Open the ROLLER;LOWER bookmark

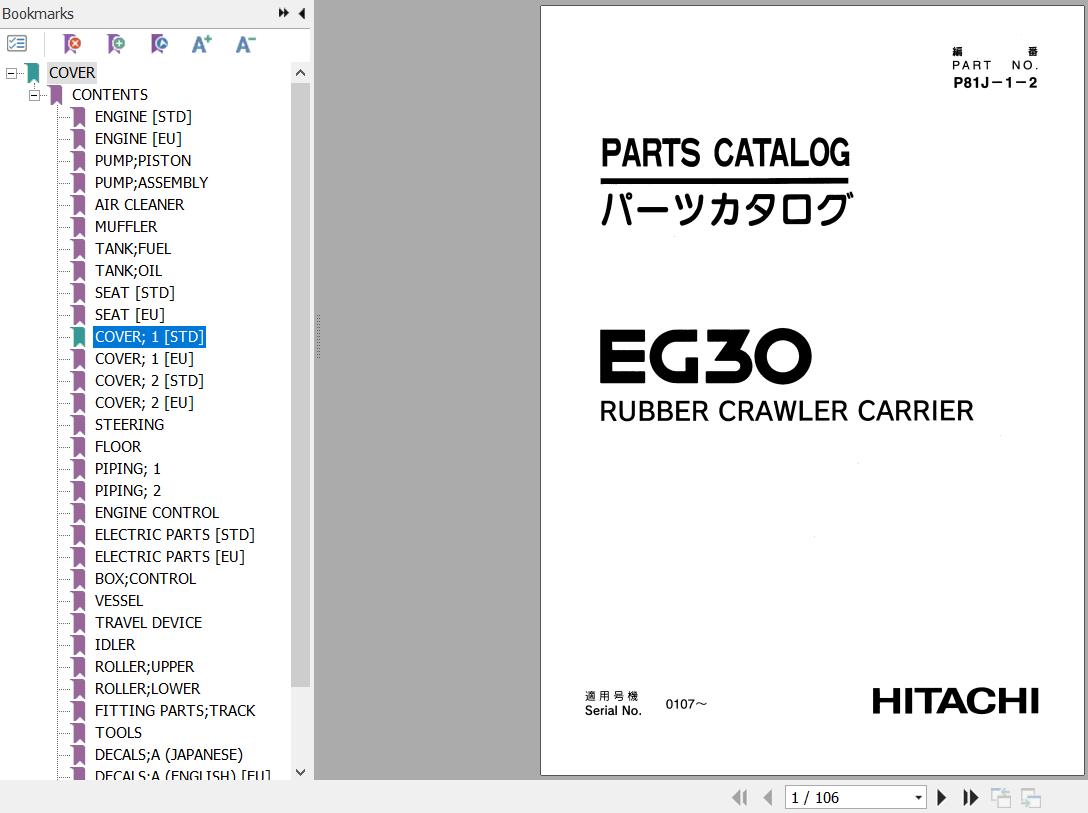(x=147, y=689)
